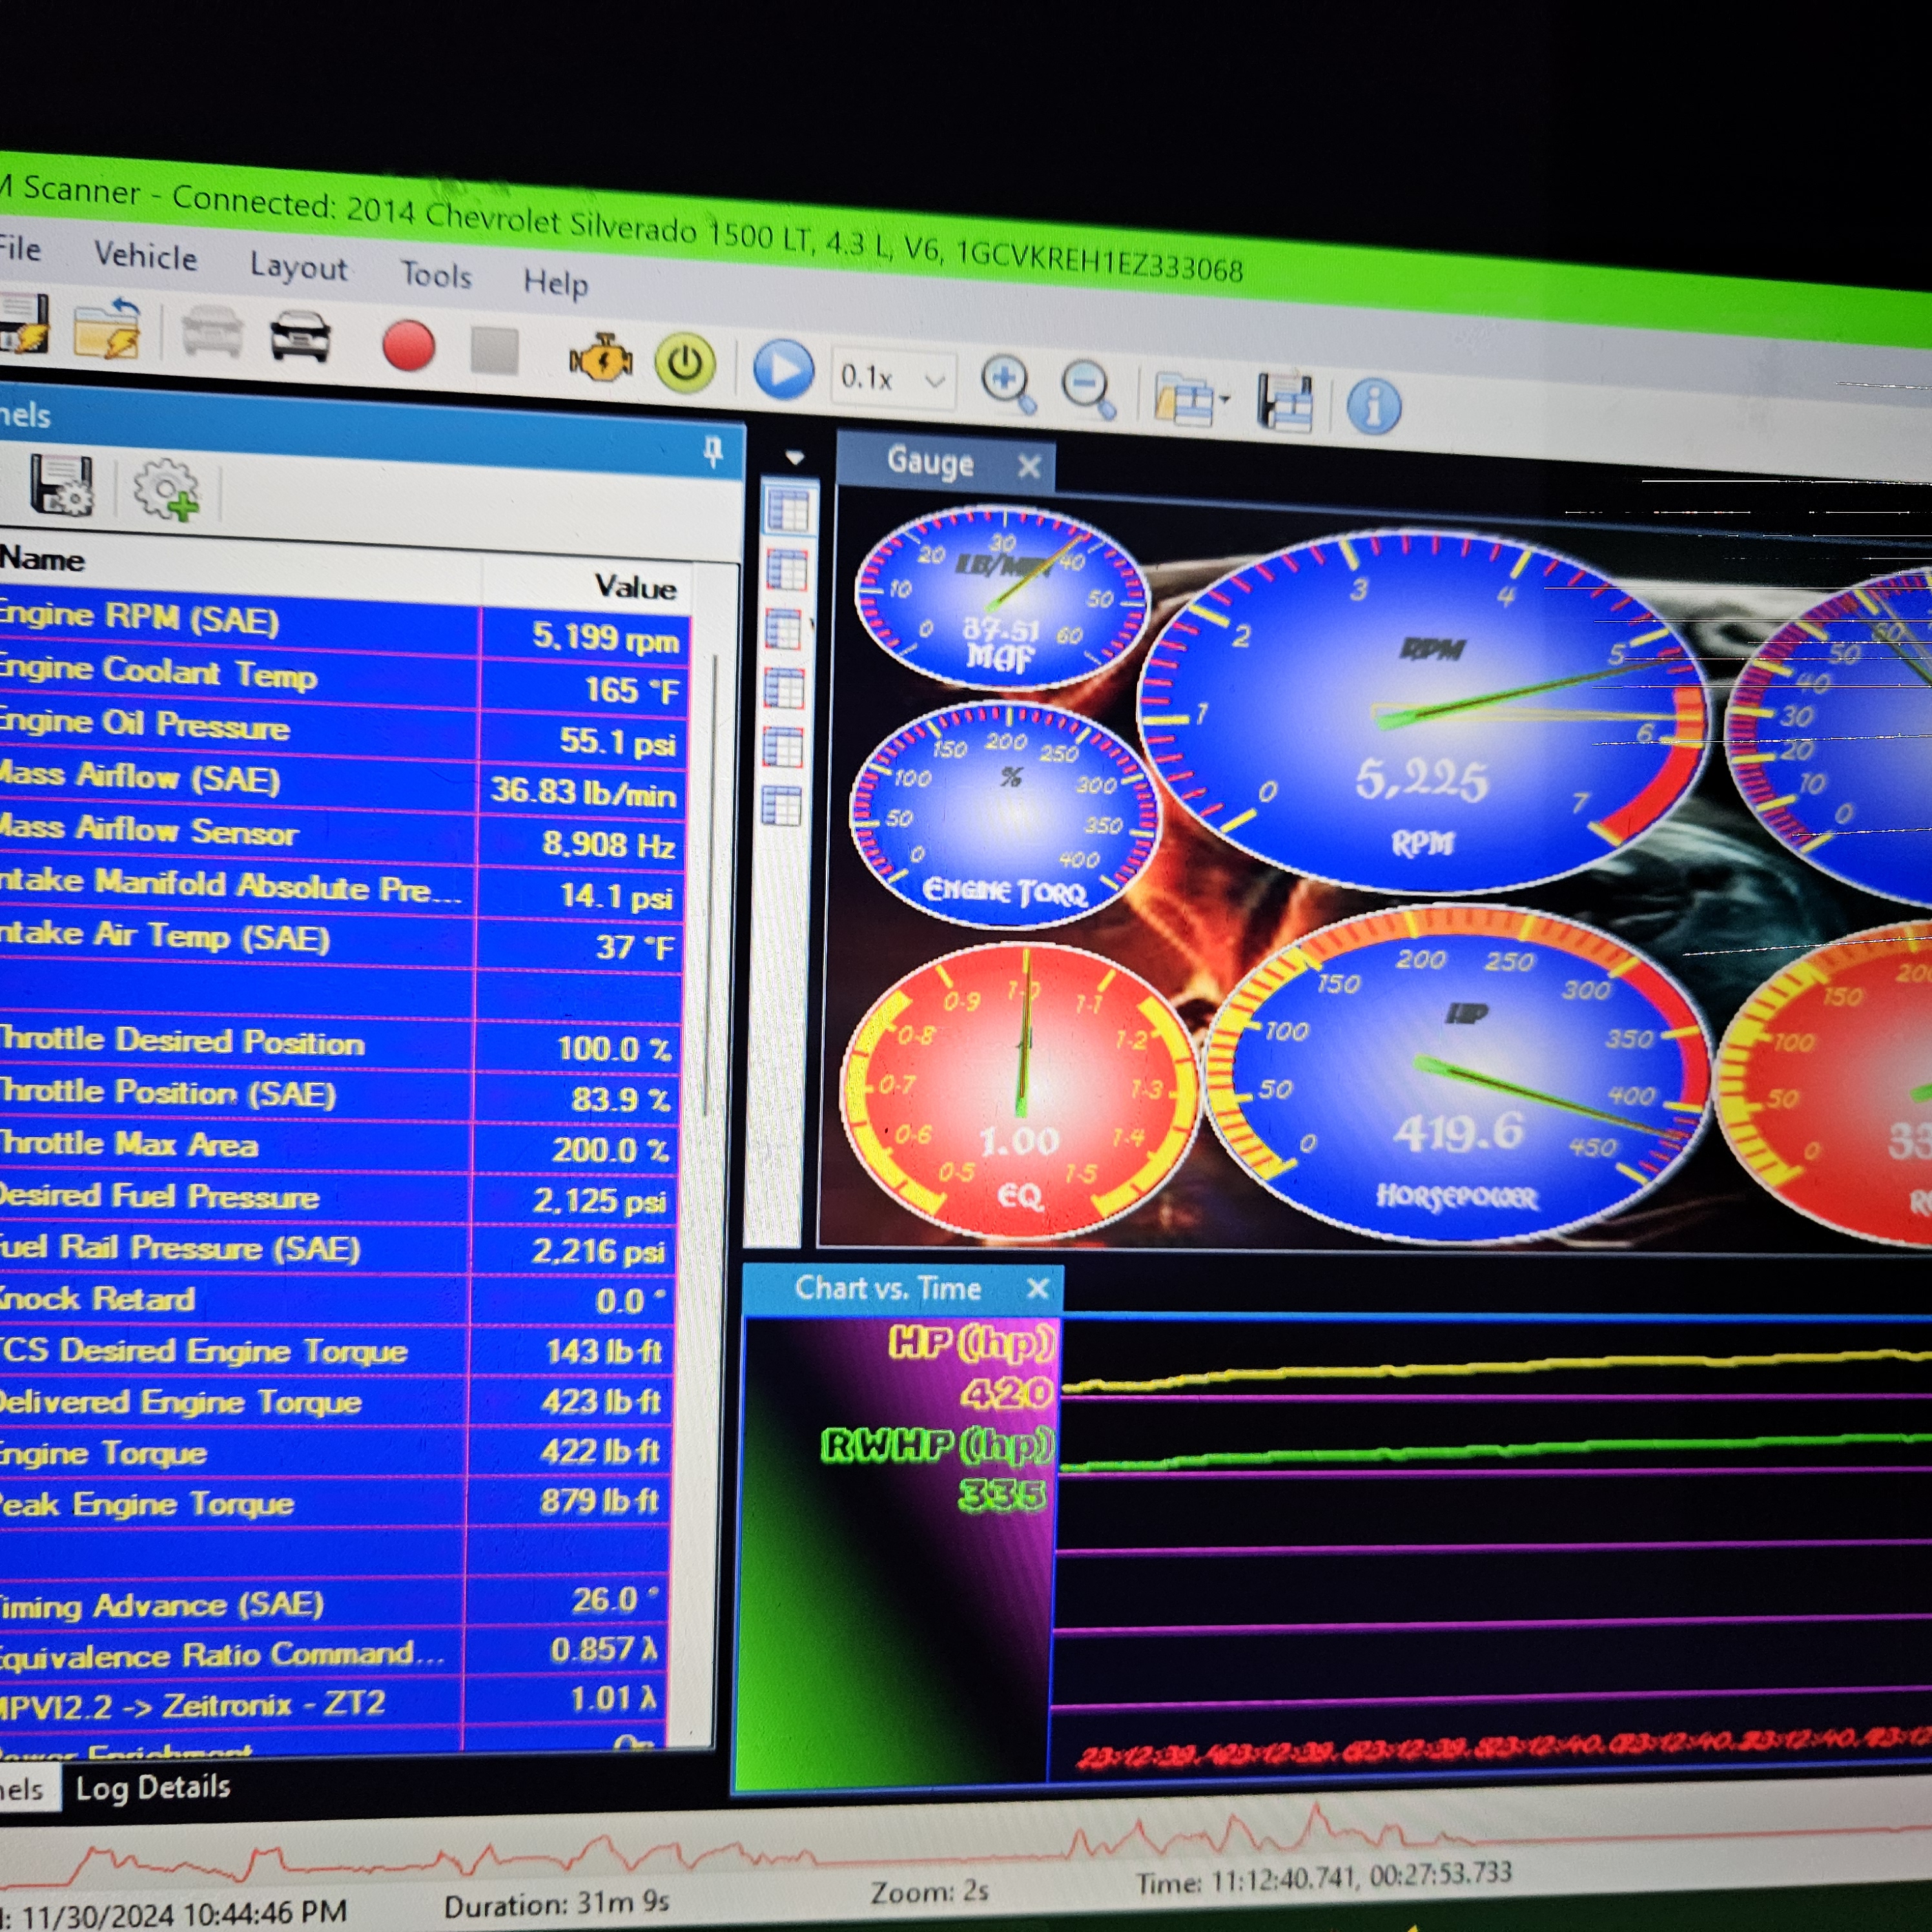
Task: Toggle the channels panel pin
Action: 713,452
